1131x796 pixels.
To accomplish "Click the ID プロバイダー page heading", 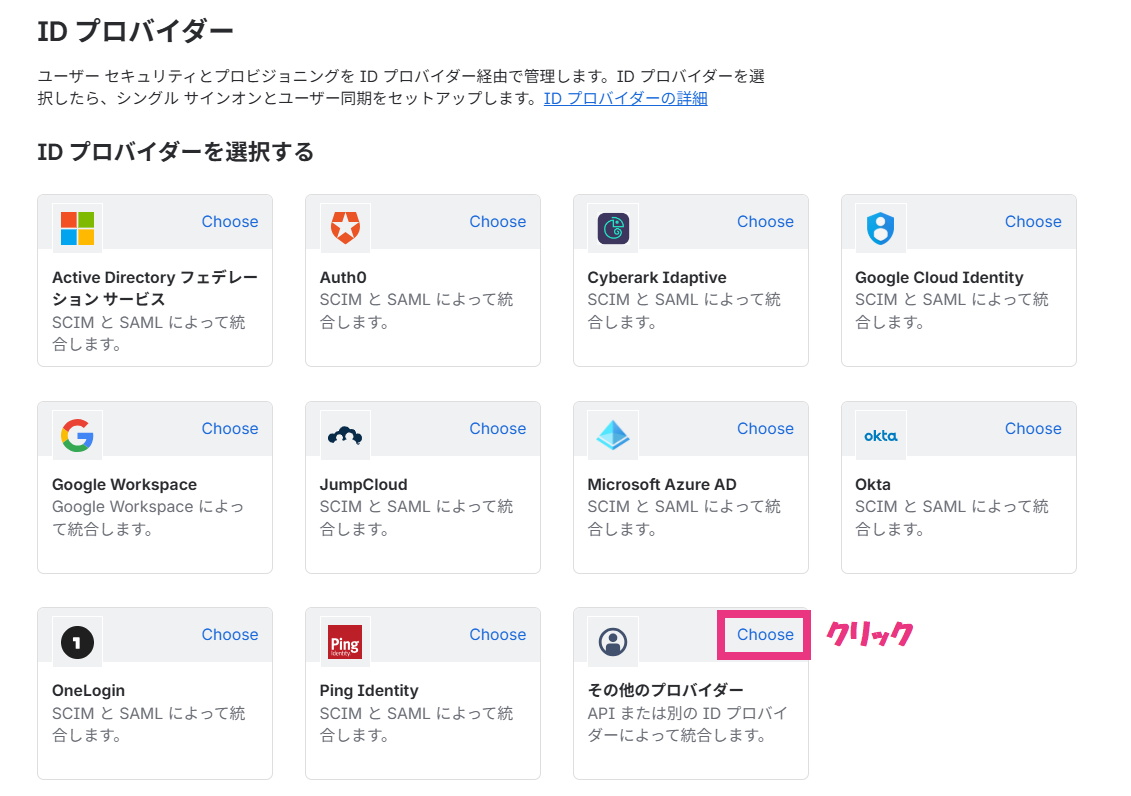I will [x=136, y=32].
